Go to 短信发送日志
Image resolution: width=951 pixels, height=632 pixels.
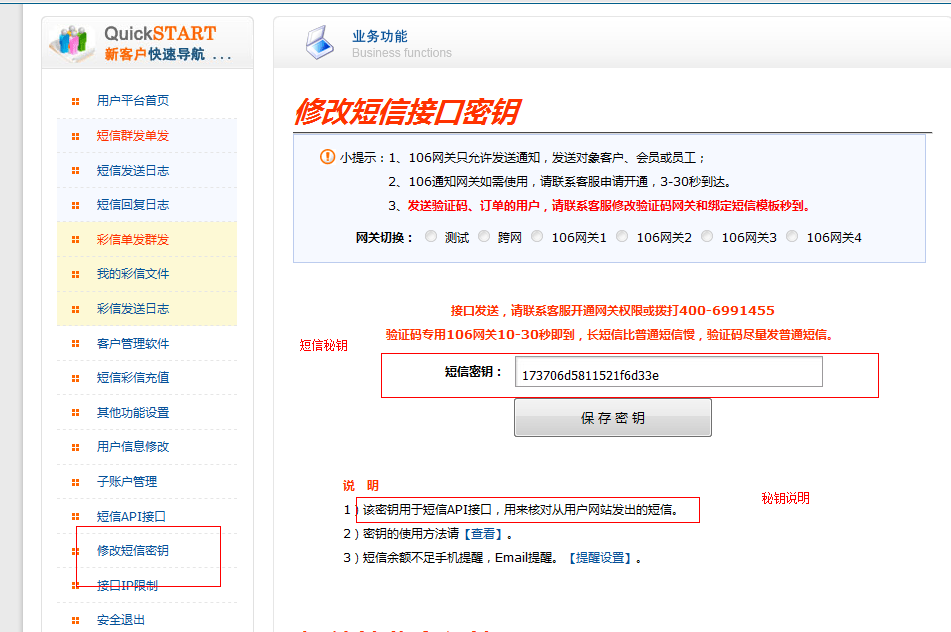pyautogui.click(x=133, y=170)
